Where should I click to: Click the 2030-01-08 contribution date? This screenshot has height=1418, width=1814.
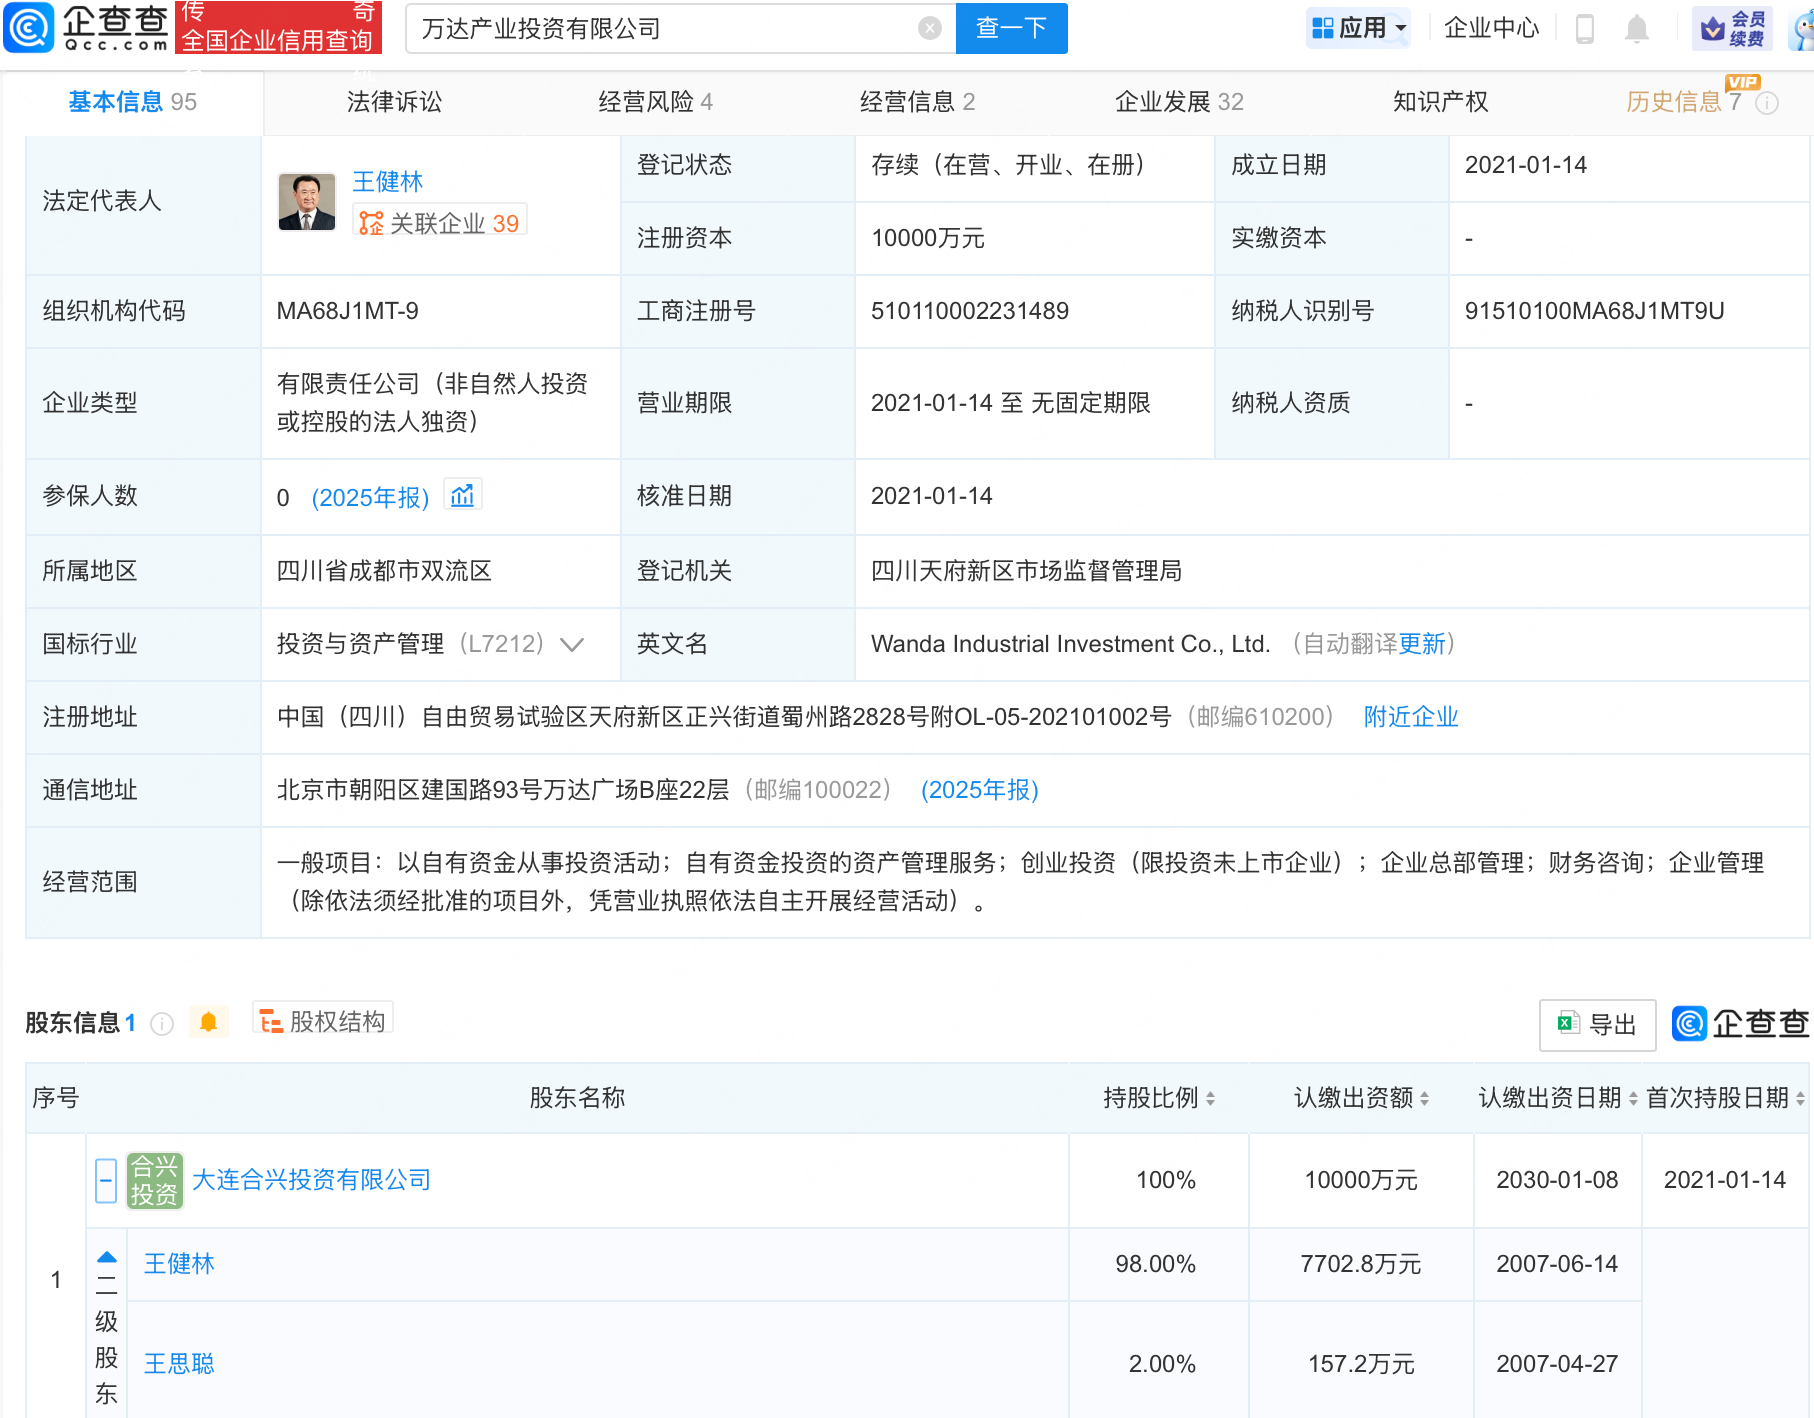(x=1557, y=1180)
